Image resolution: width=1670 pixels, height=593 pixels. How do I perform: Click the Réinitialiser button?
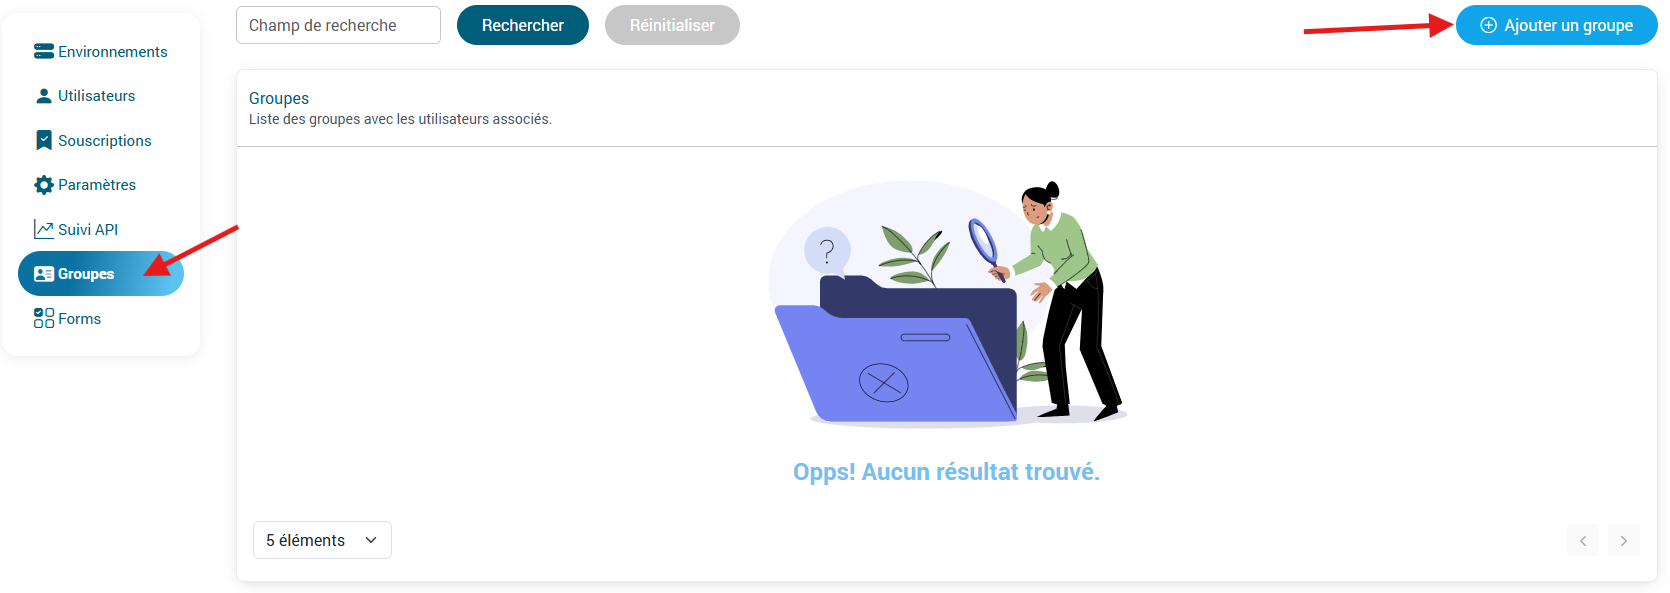click(x=672, y=25)
